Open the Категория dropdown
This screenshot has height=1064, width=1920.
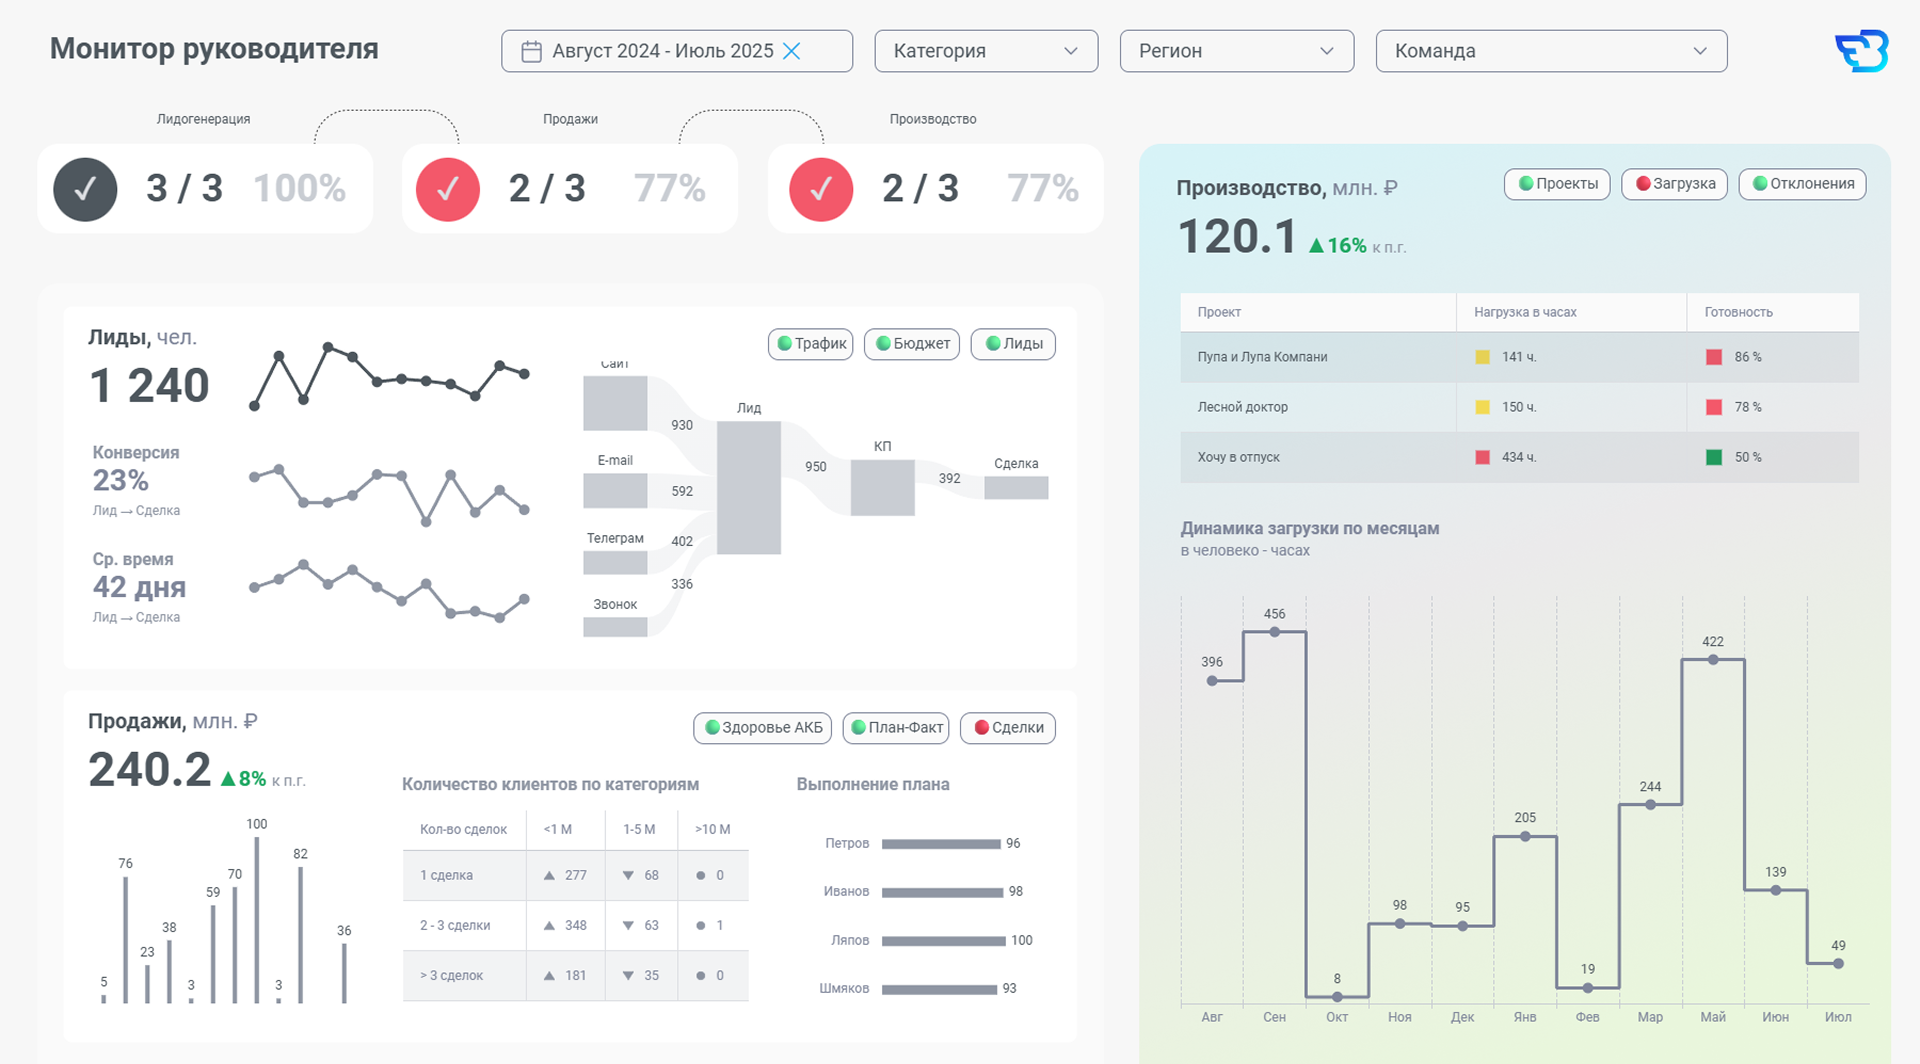[x=986, y=51]
